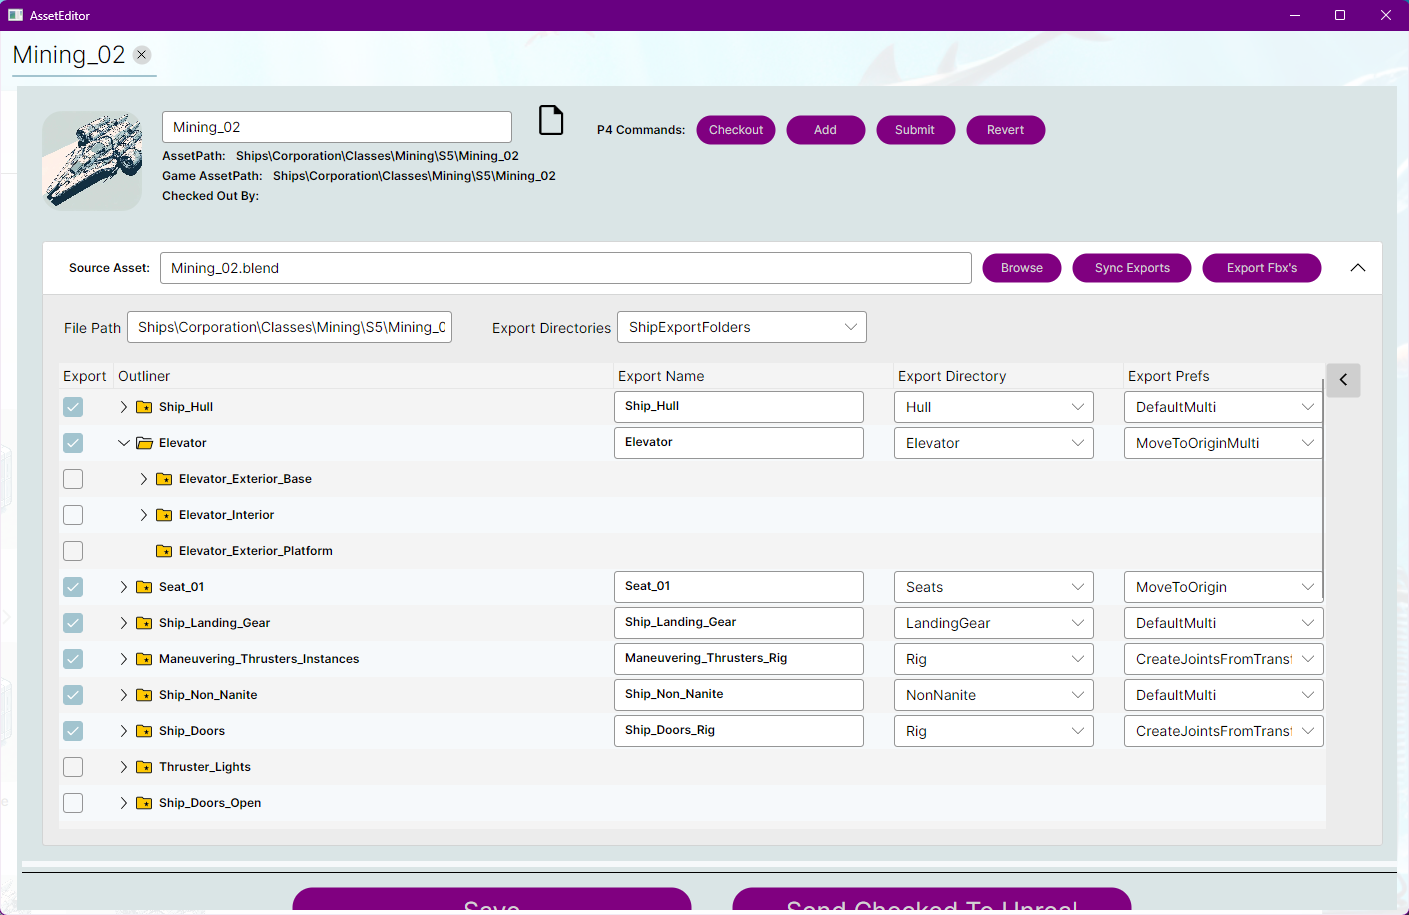The image size is (1409, 915).
Task: Click the Thruster_Lights folder icon
Action: pos(144,767)
